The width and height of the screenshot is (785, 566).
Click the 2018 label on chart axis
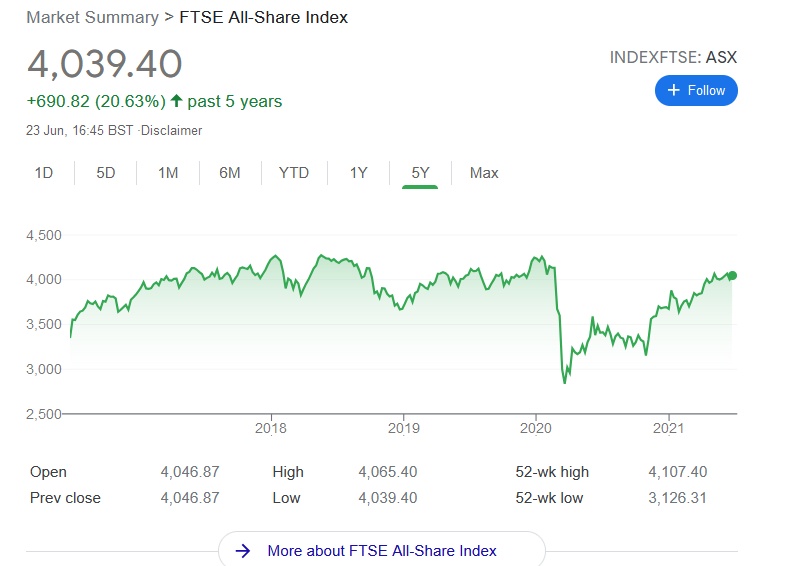(x=271, y=428)
